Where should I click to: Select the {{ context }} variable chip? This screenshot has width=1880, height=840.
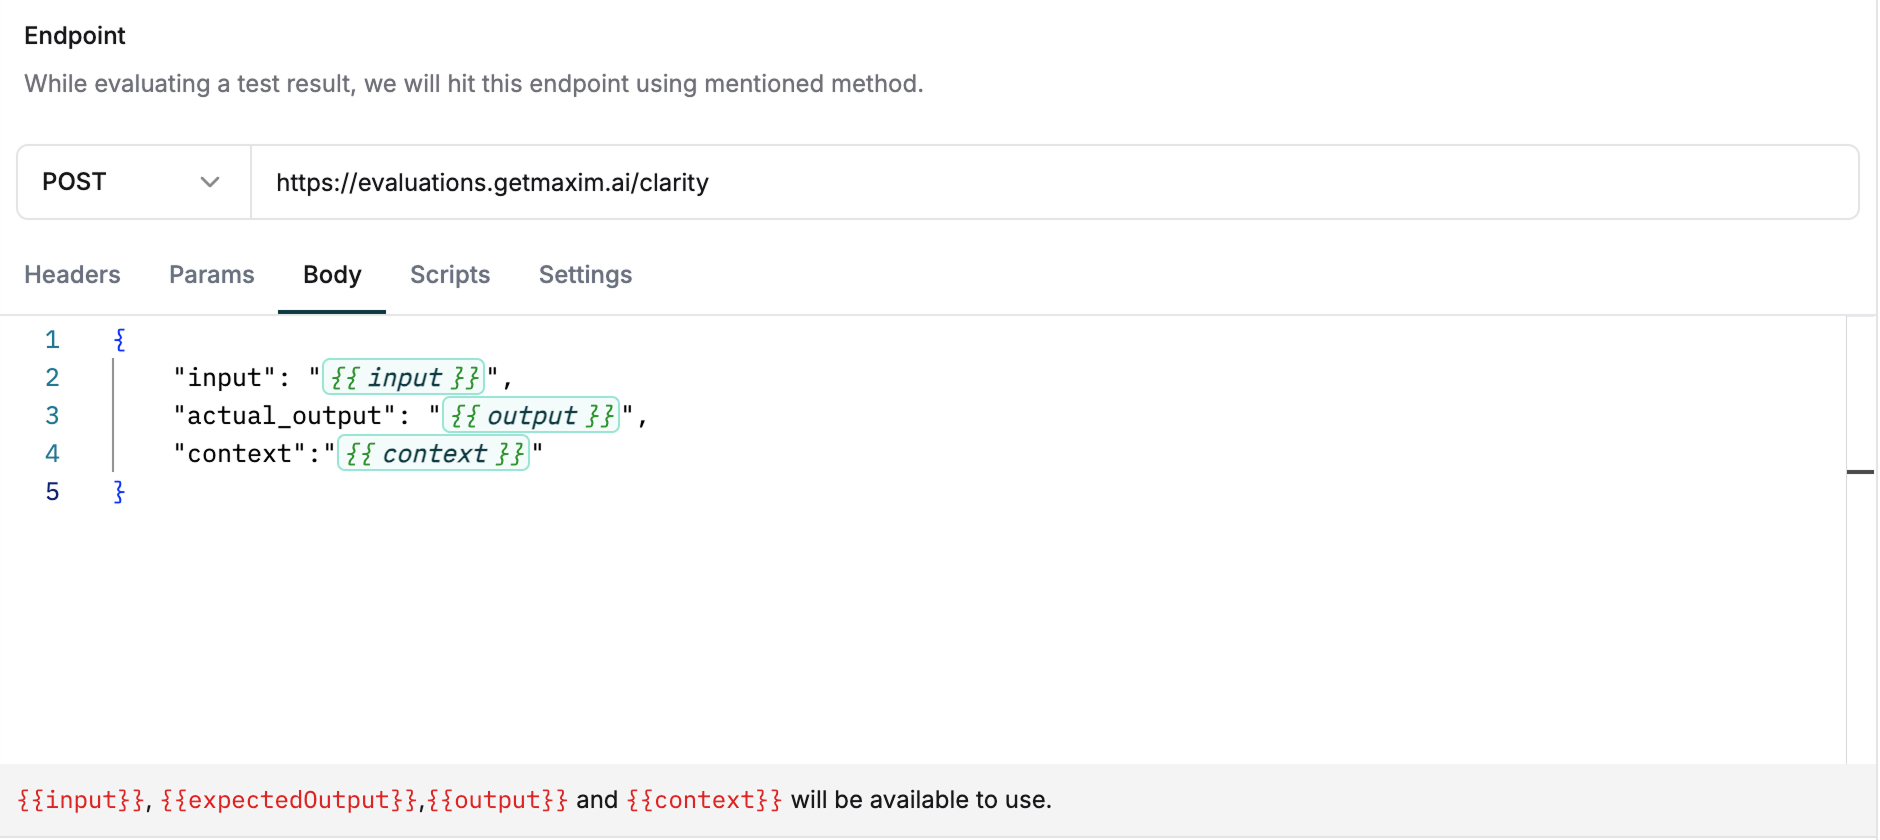[x=433, y=453]
